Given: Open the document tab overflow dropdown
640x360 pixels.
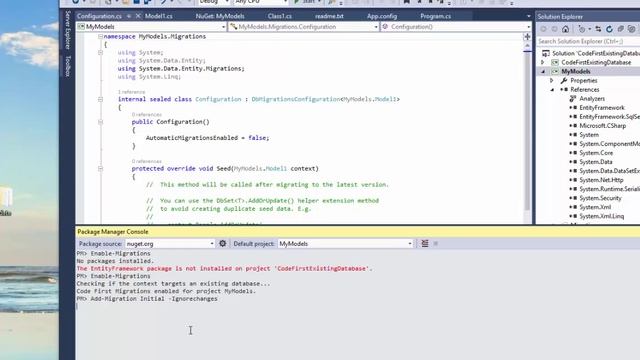Looking at the screenshot, I should pyautogui.click(x=529, y=16).
